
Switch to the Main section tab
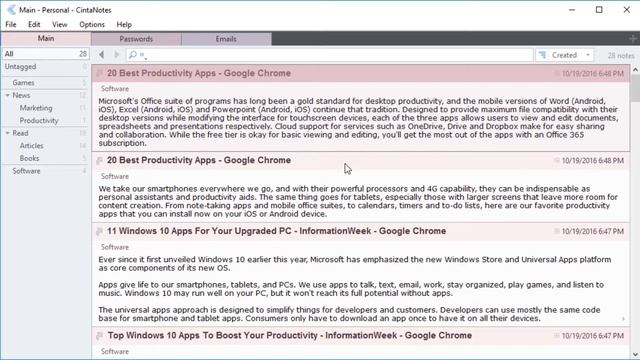pos(46,38)
